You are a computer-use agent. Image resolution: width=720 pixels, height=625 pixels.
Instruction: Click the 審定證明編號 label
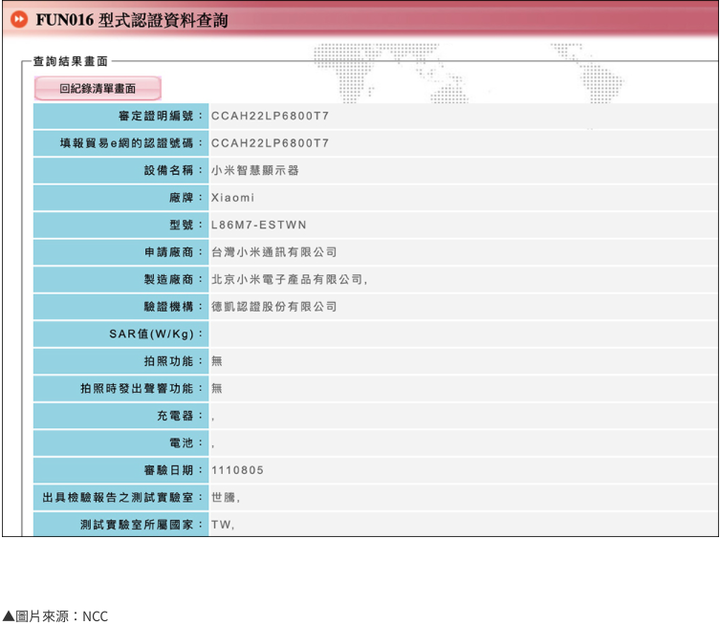tap(160, 116)
